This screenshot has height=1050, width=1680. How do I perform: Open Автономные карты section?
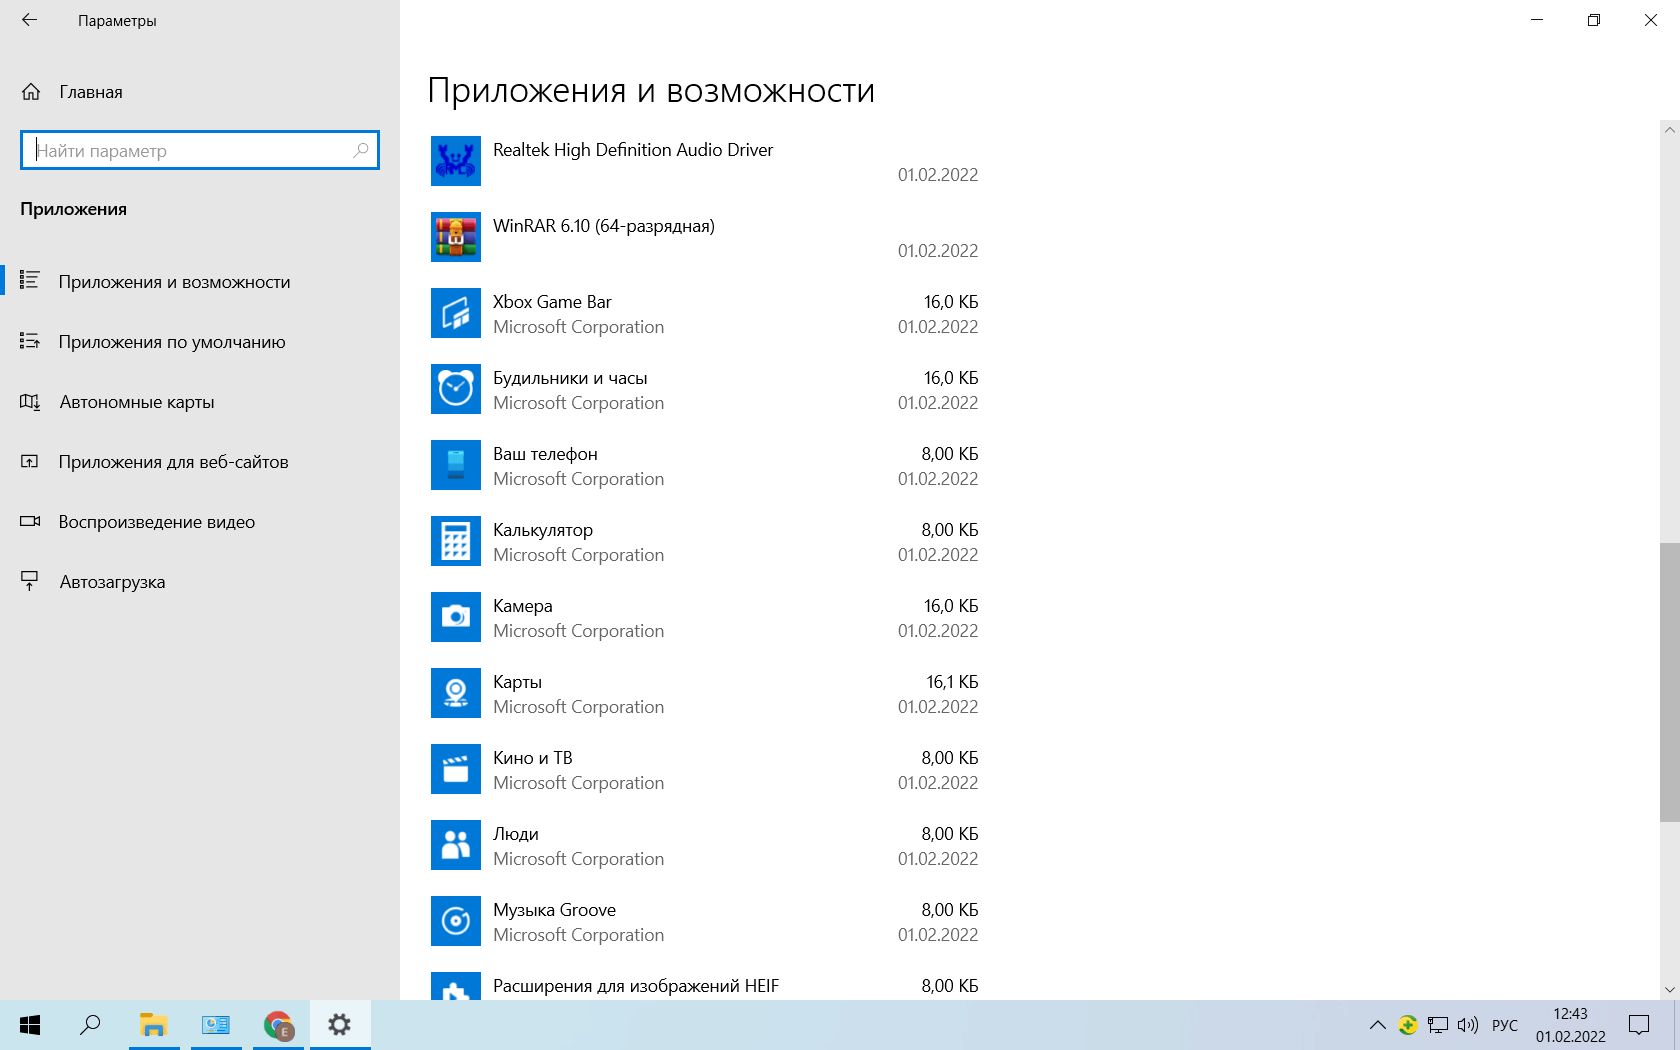pyautogui.click(x=200, y=402)
